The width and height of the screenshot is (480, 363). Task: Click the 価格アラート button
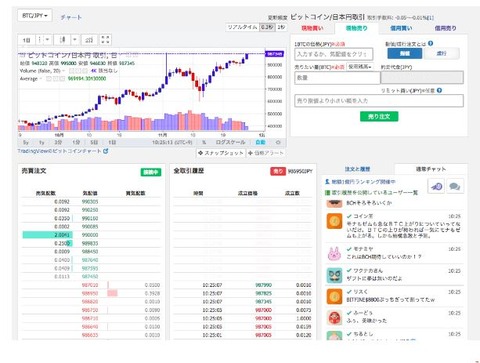[266, 153]
